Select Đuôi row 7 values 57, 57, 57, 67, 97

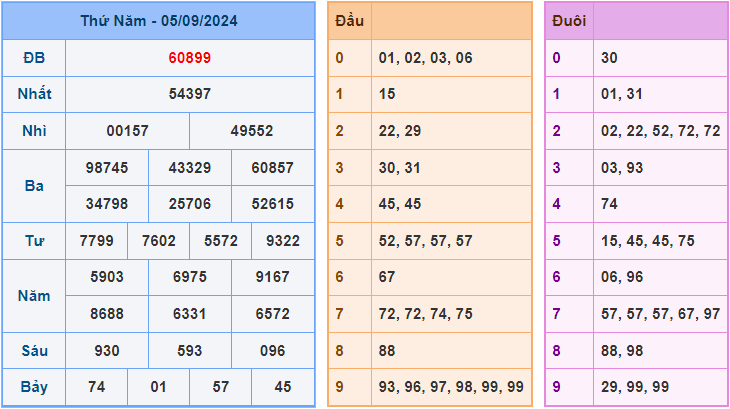pos(660,314)
